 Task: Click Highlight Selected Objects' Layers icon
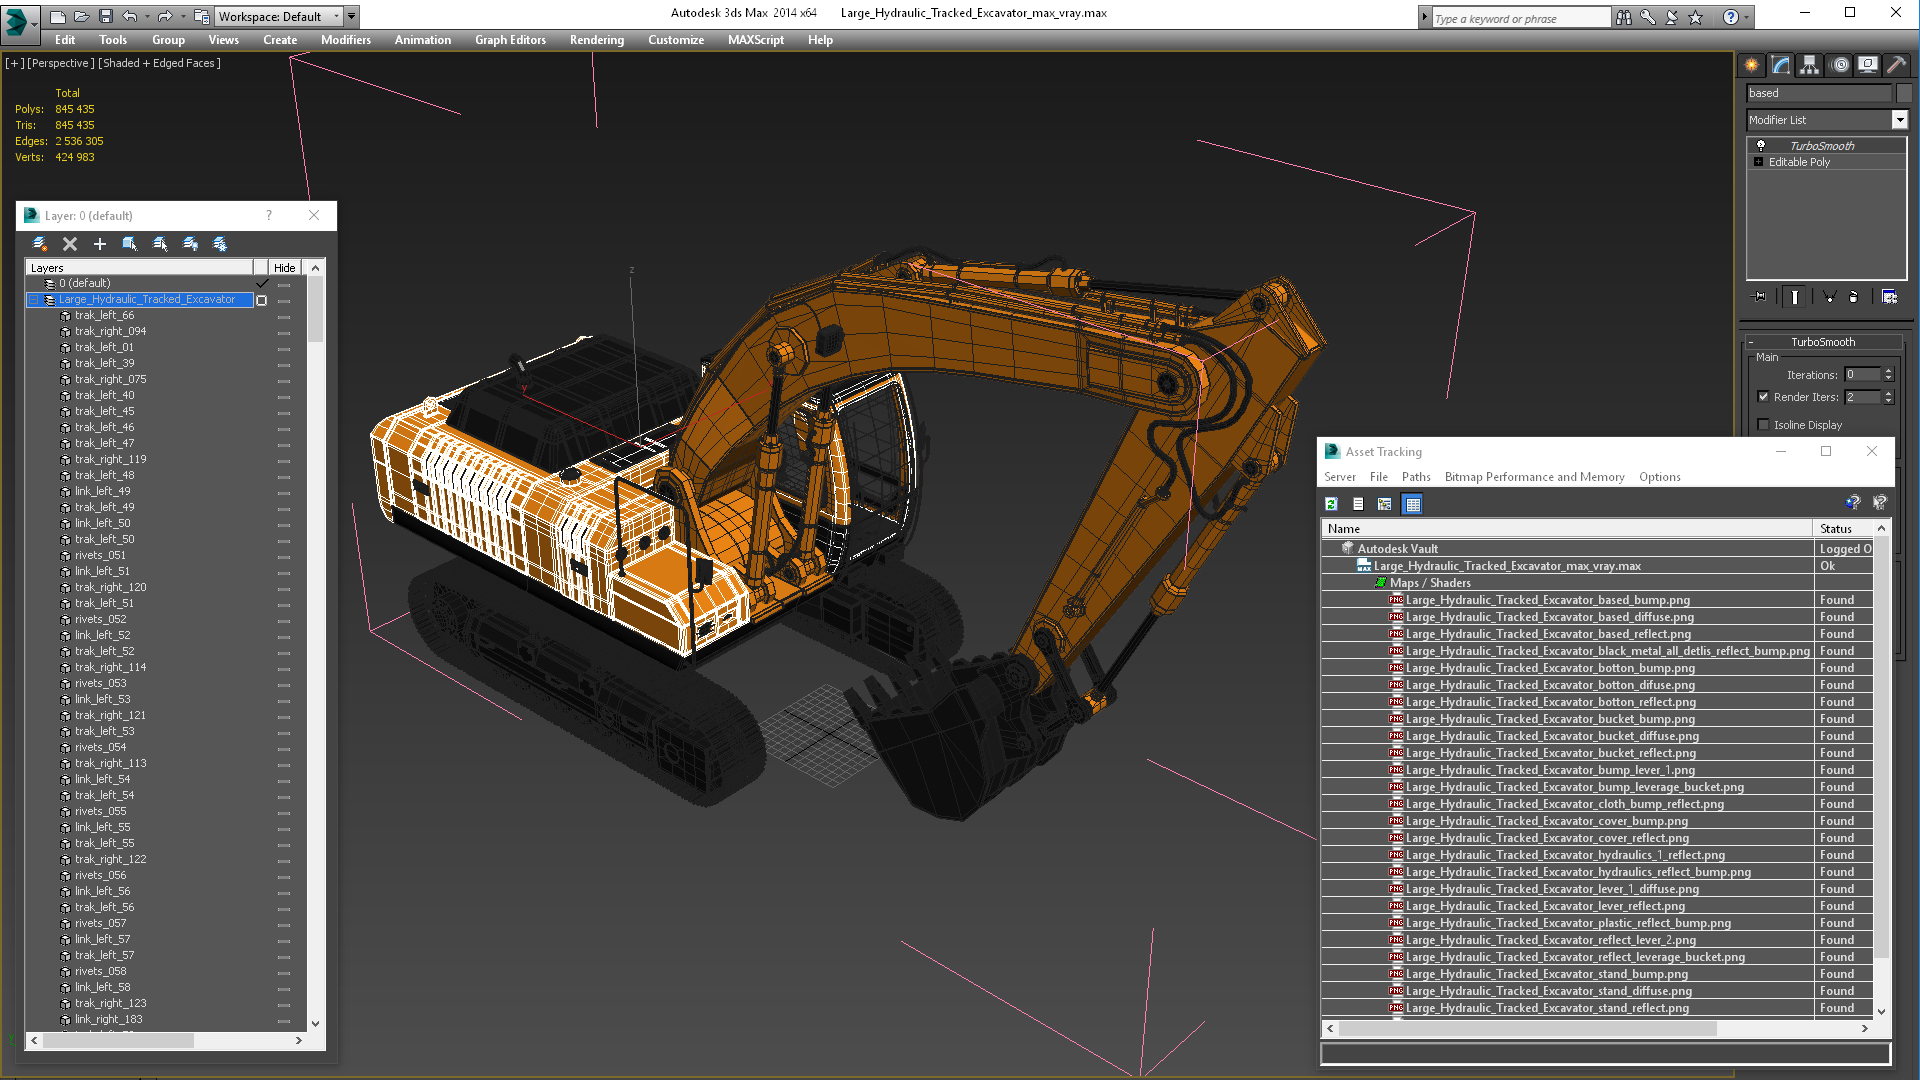pos(160,244)
